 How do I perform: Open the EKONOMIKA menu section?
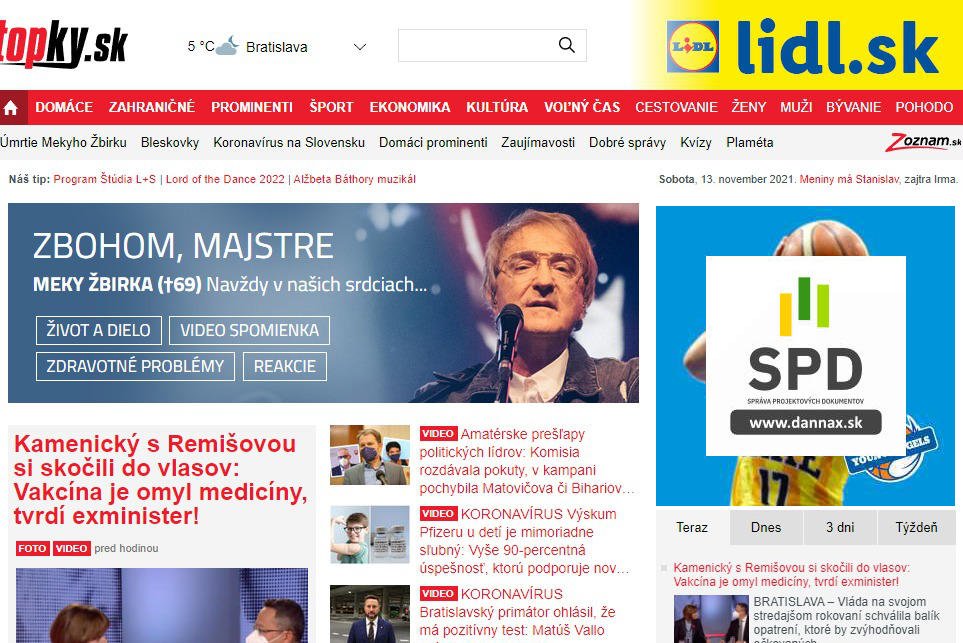tap(410, 107)
